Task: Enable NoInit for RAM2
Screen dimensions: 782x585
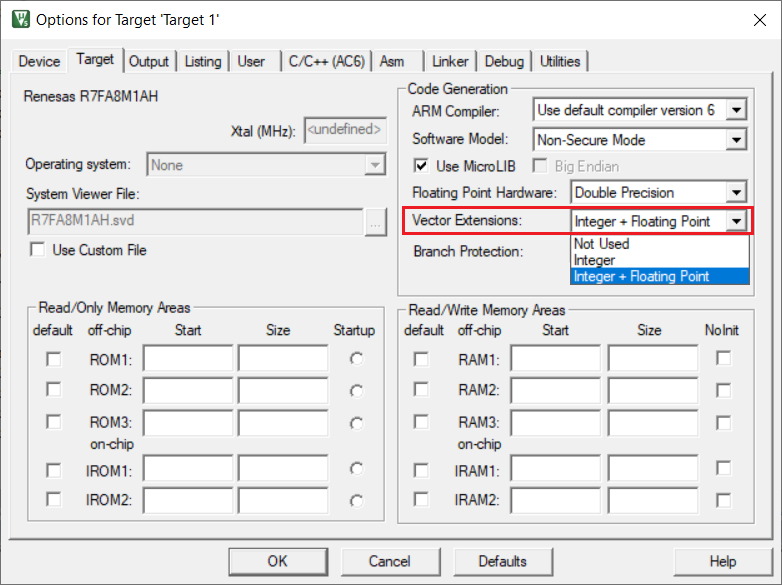Action: 723,390
